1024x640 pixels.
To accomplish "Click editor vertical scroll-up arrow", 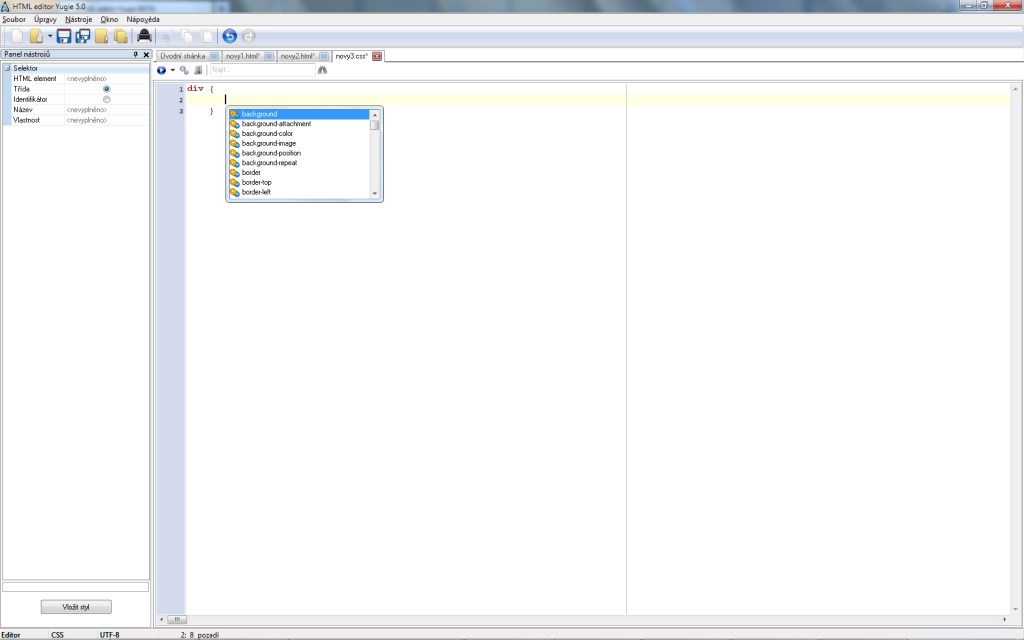I will [1016, 88].
